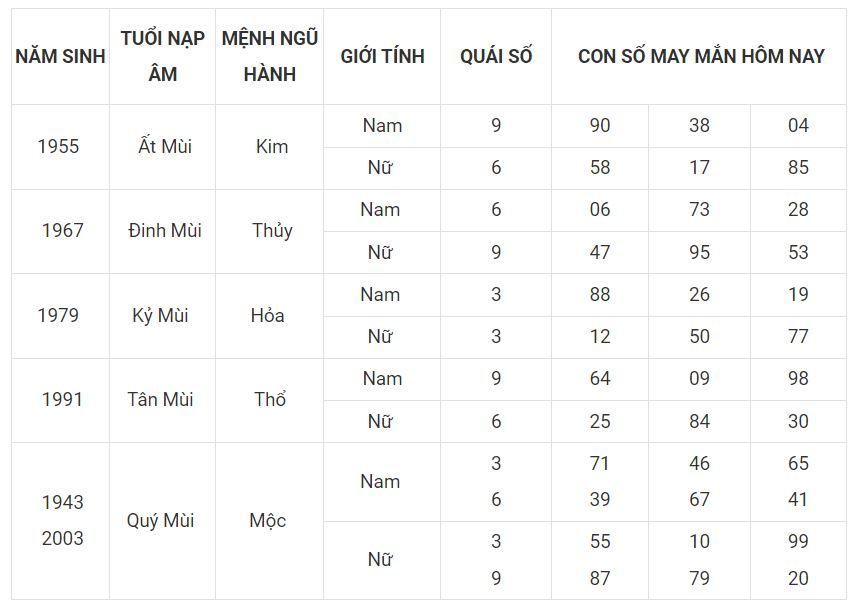The width and height of the screenshot is (856, 604).
Task: Select the Tân Mùi cell
Action: click(162, 400)
